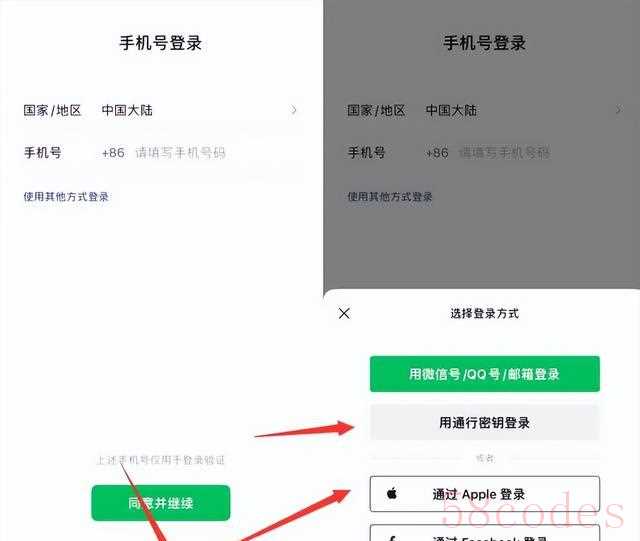This screenshot has height=541, width=640.
Task: Open 使用其他方式登录 link in left panel
Action: click(66, 197)
